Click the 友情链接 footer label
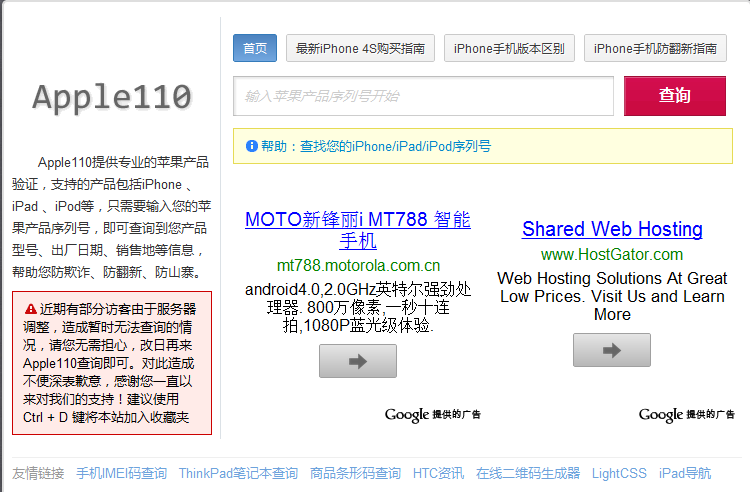750x492 pixels. (x=38, y=473)
